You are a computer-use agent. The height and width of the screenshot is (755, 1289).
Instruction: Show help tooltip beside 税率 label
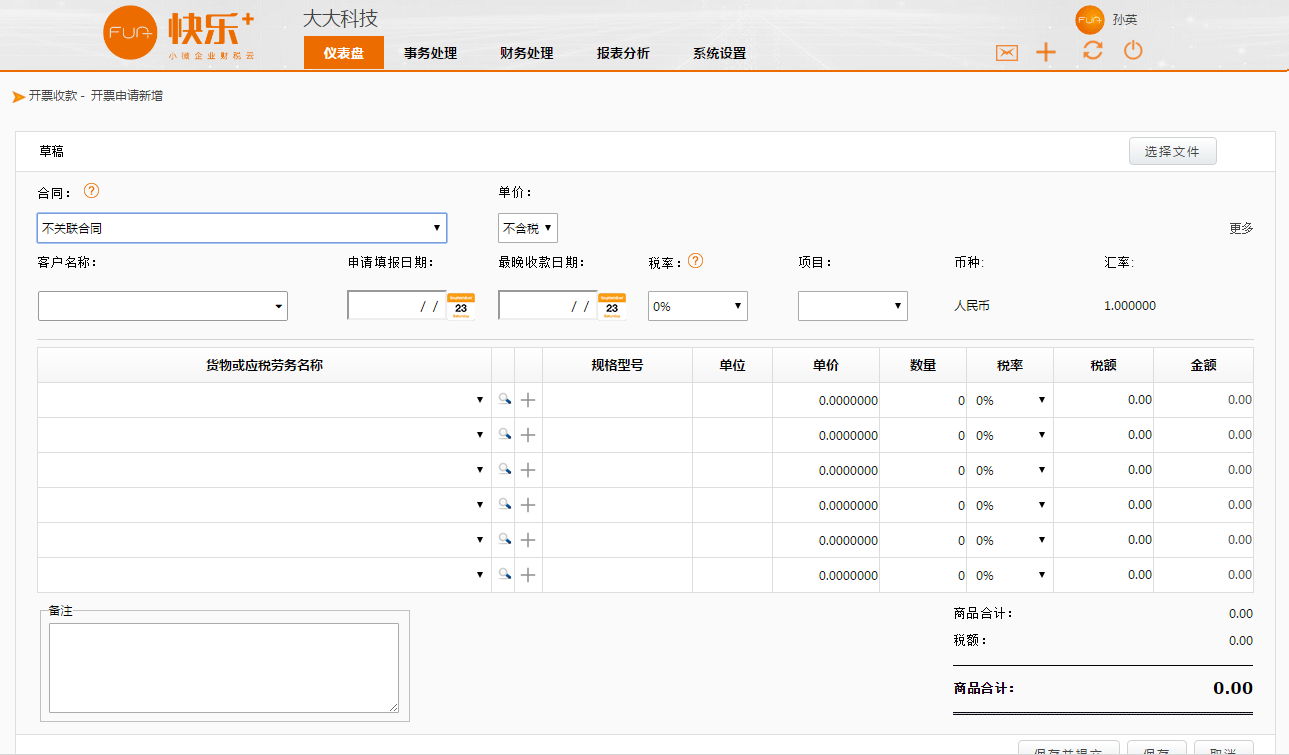pos(696,261)
